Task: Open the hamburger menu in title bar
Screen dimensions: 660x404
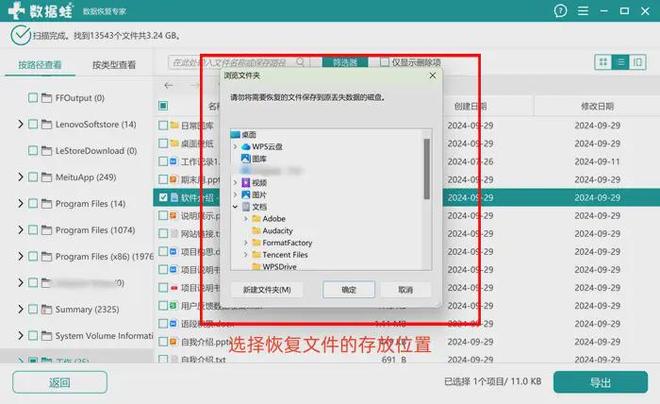Action: (583, 11)
